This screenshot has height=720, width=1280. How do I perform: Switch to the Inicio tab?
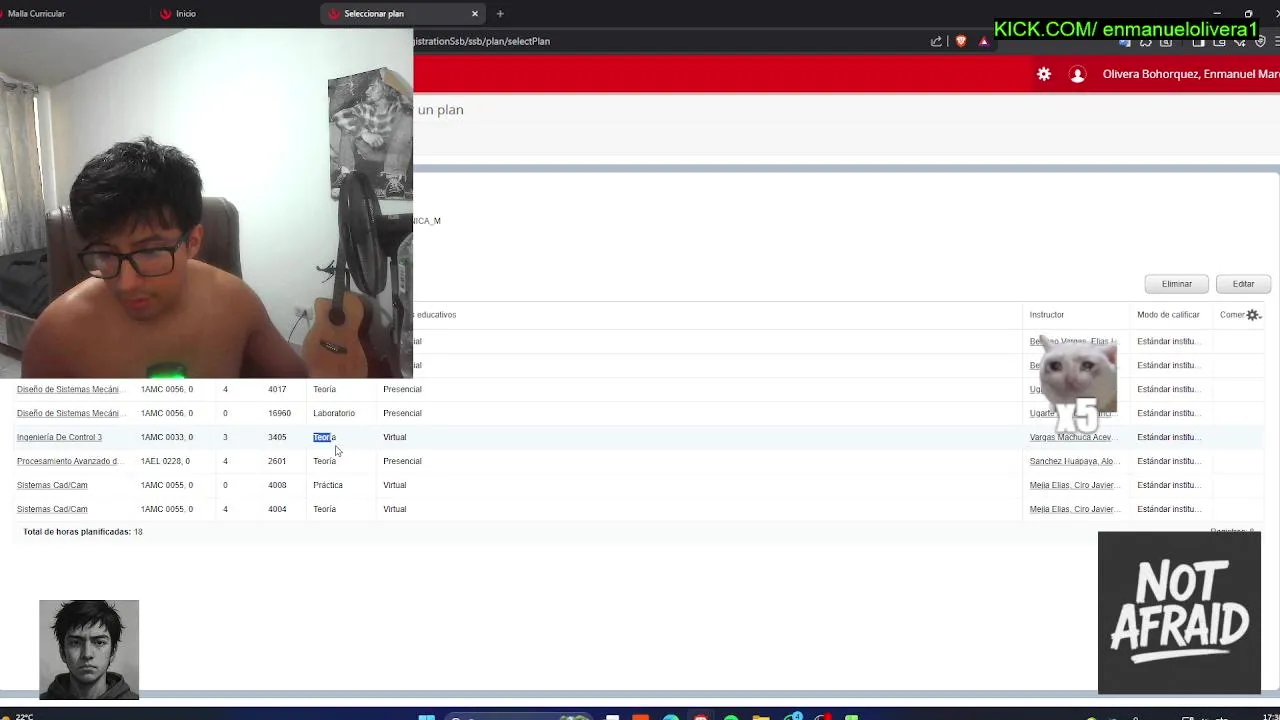(186, 14)
